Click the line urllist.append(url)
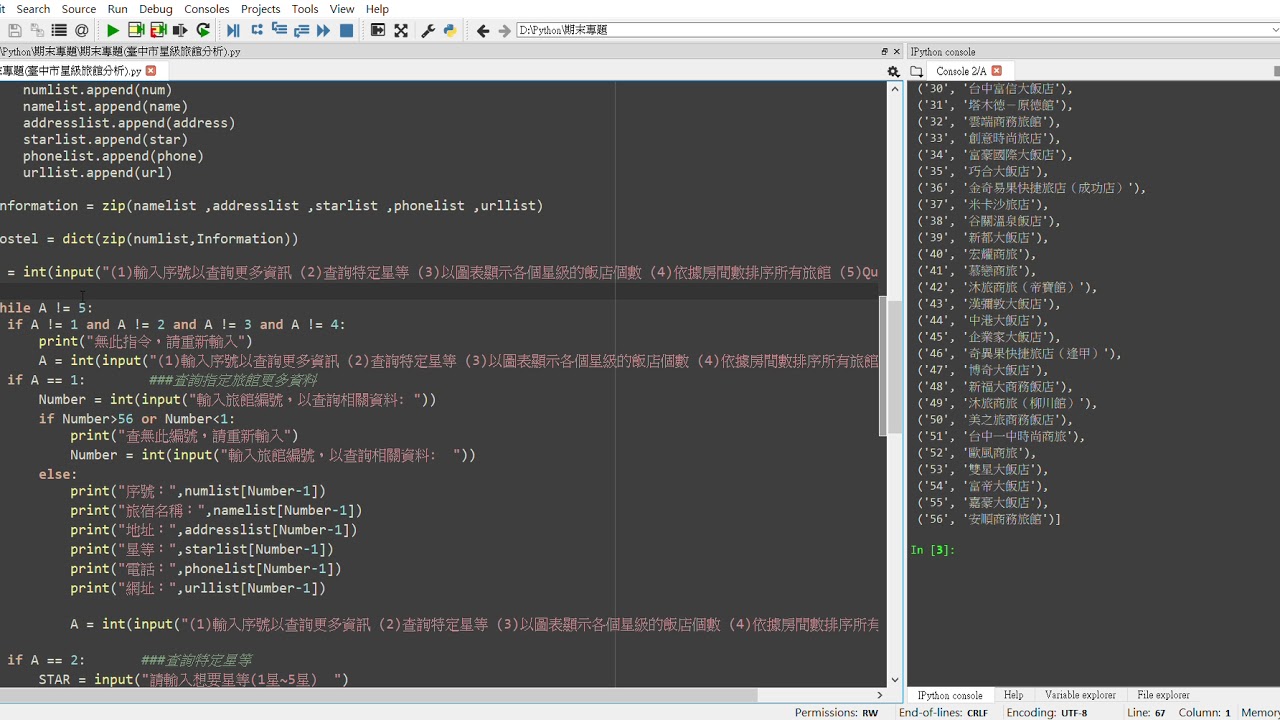1280x720 pixels. coord(97,172)
